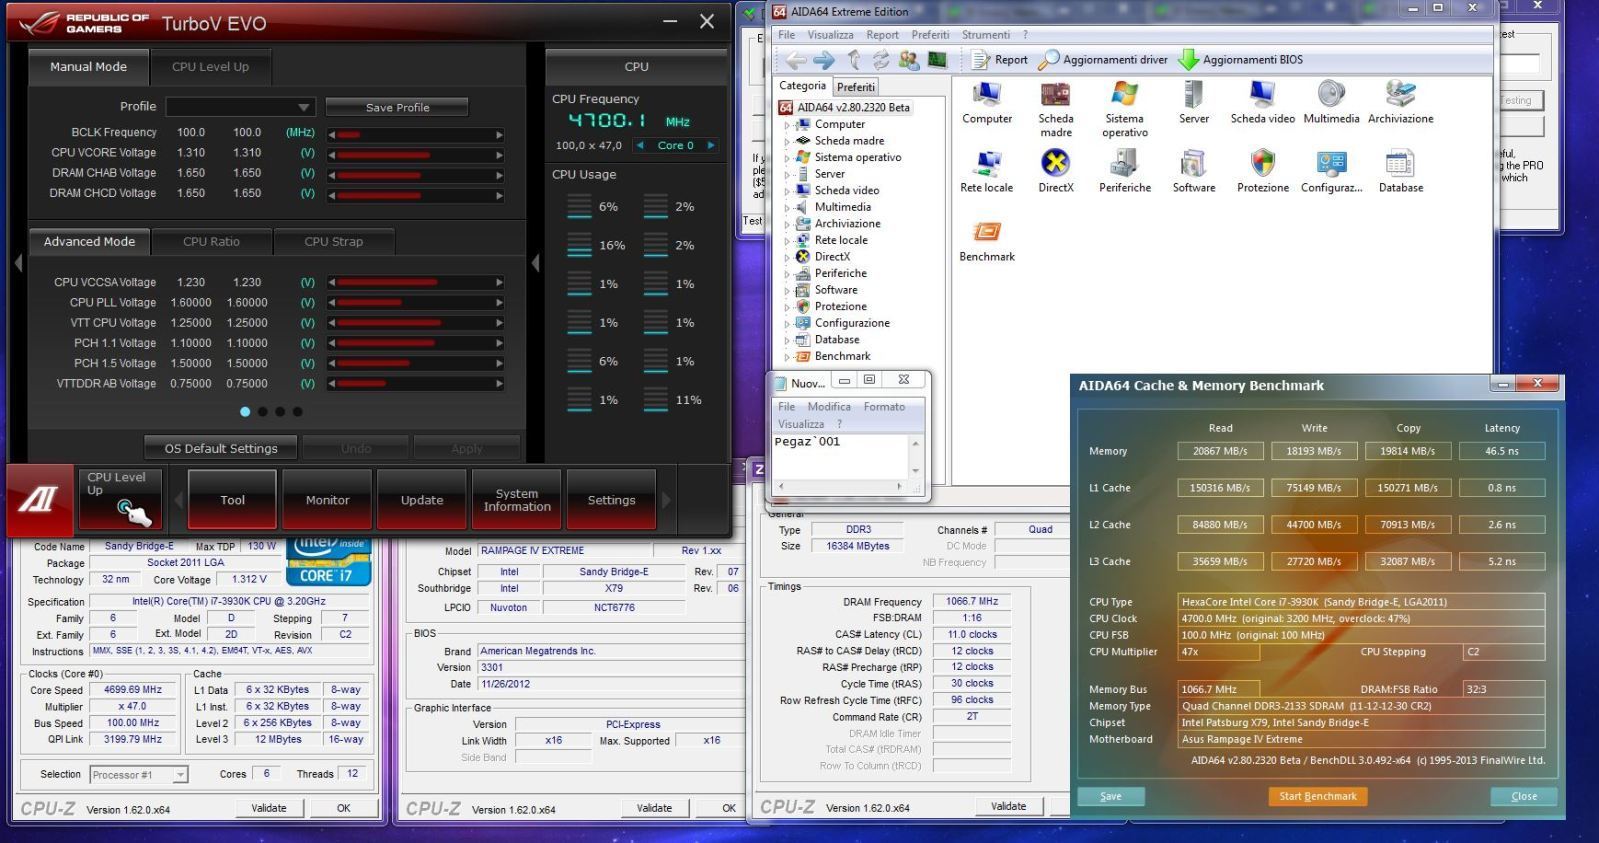Open the large Multimedia speaker icon
Viewport: 1599px width, 843px height.
click(x=1331, y=103)
